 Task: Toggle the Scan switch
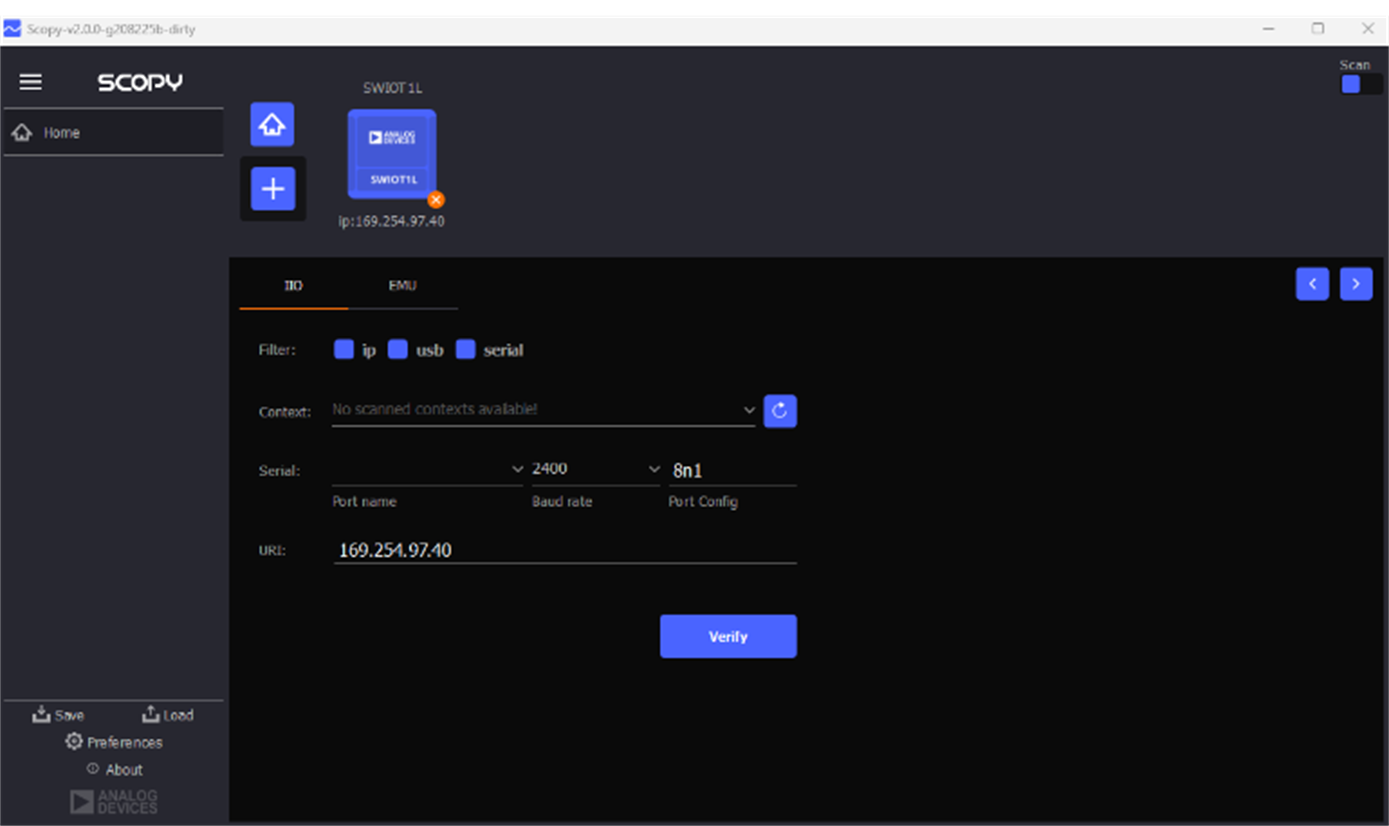(1360, 84)
